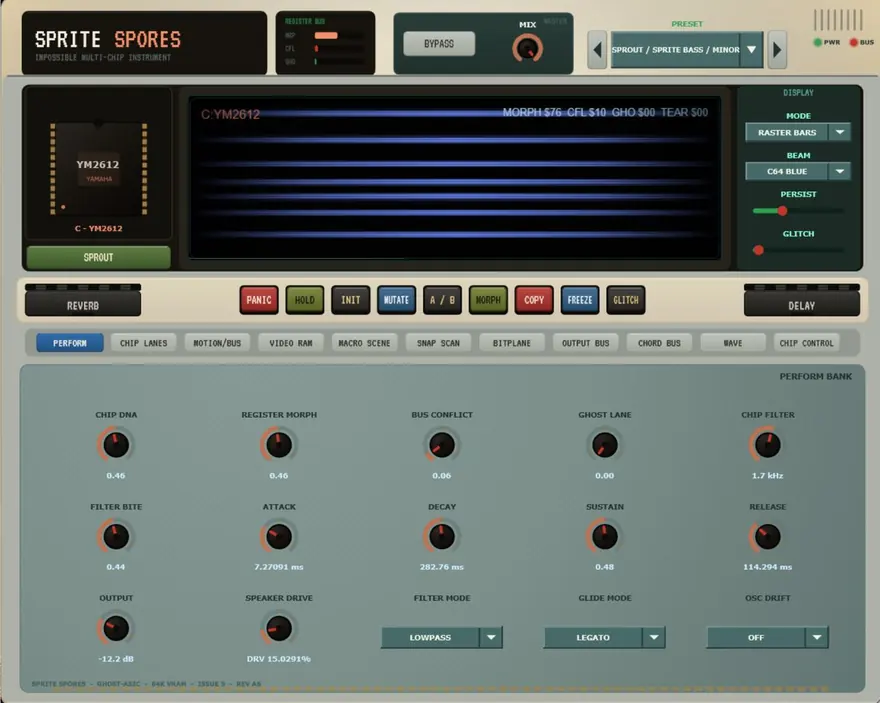Toggle the DELAY effect
This screenshot has width=880, height=703.
click(x=801, y=301)
